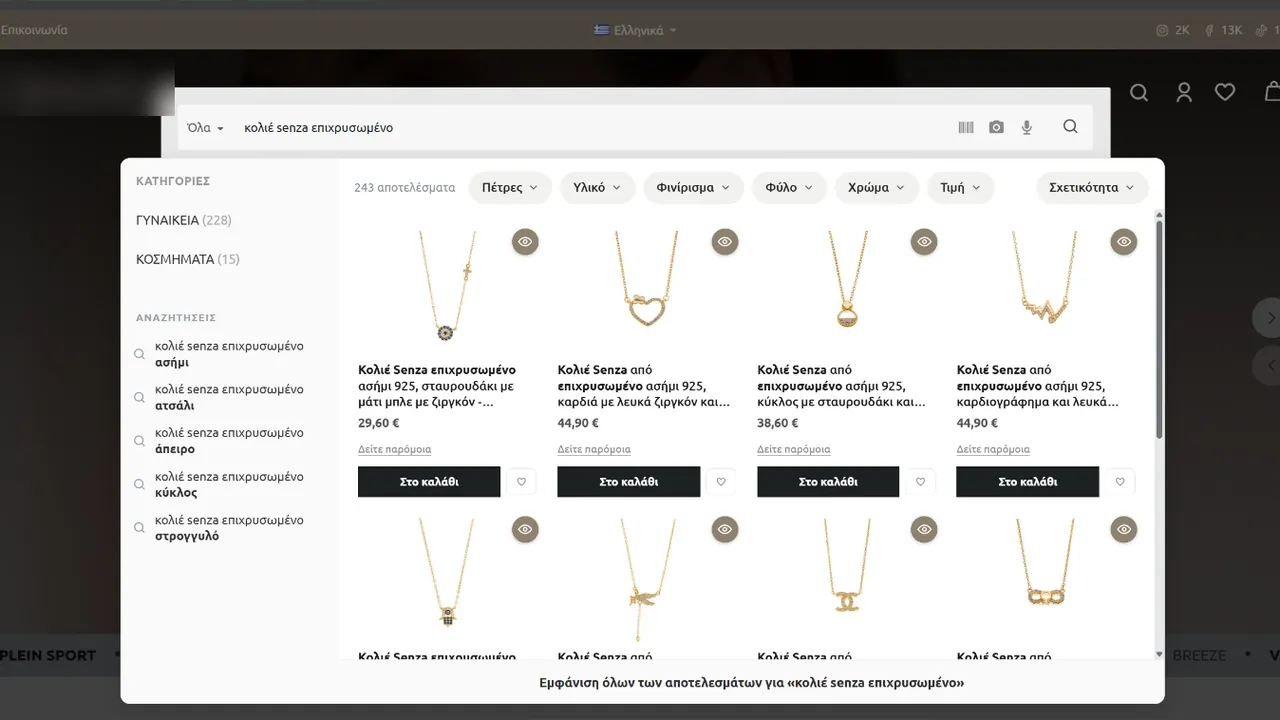1280x720 pixels.
Task: Select the ΚΟΣΜΗΜΑΤΑ (15) category
Action: [188, 259]
